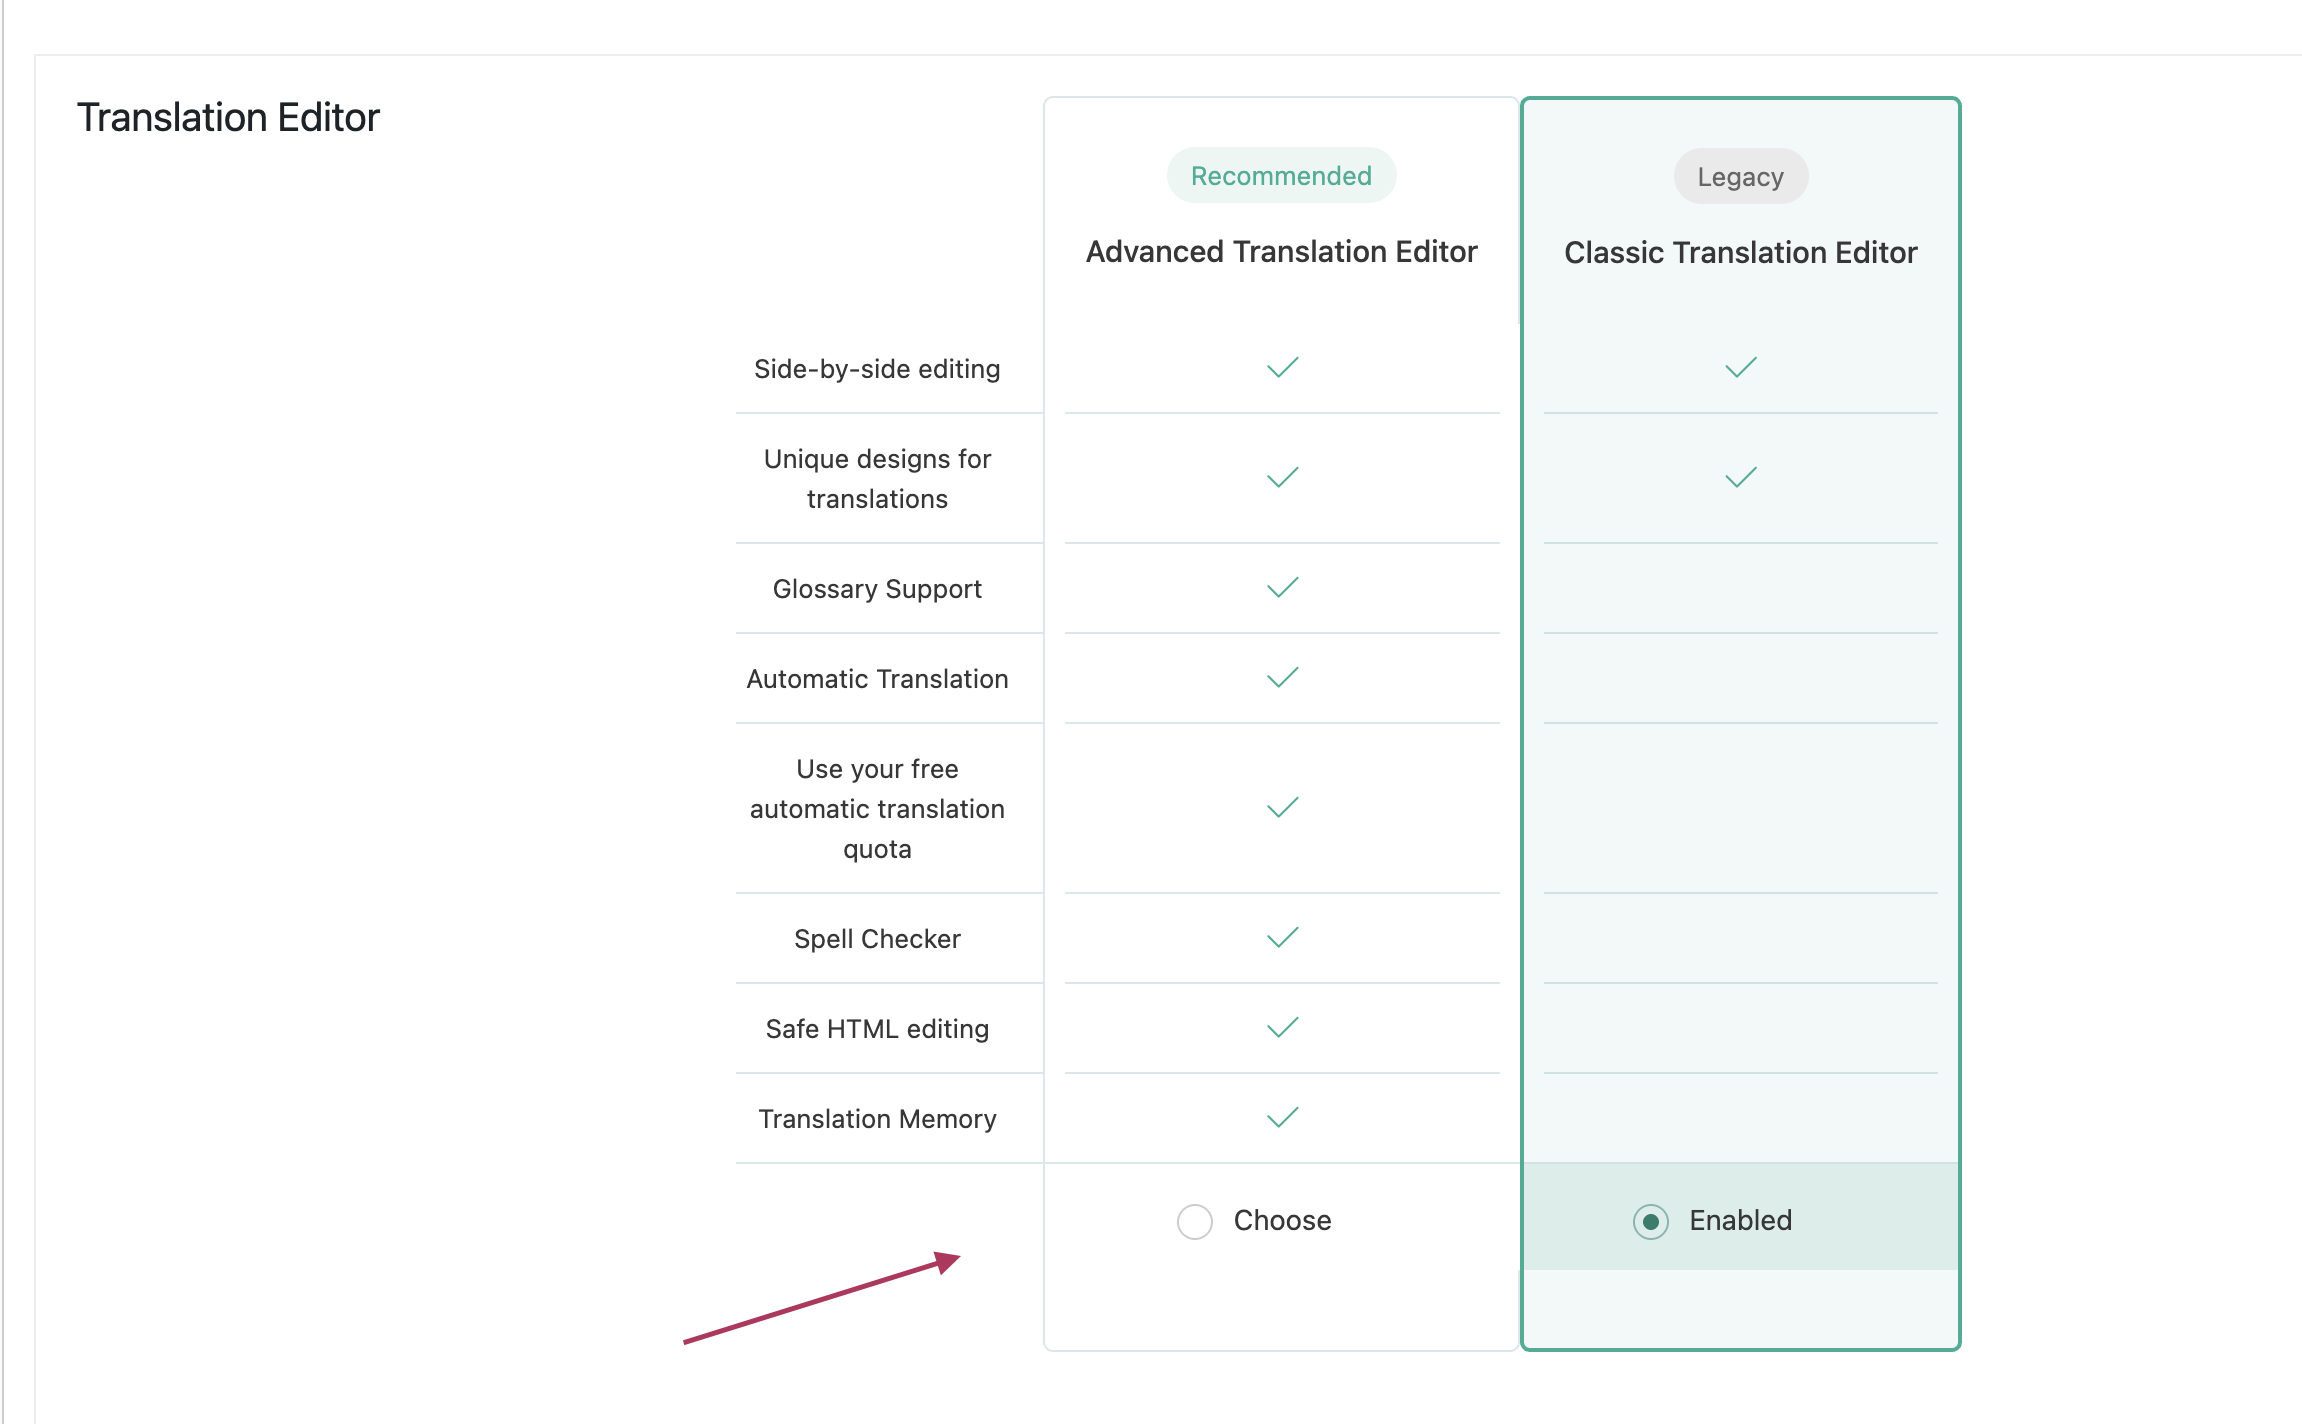Click the Legacy badge
The width and height of the screenshot is (2302, 1424).
click(1740, 177)
